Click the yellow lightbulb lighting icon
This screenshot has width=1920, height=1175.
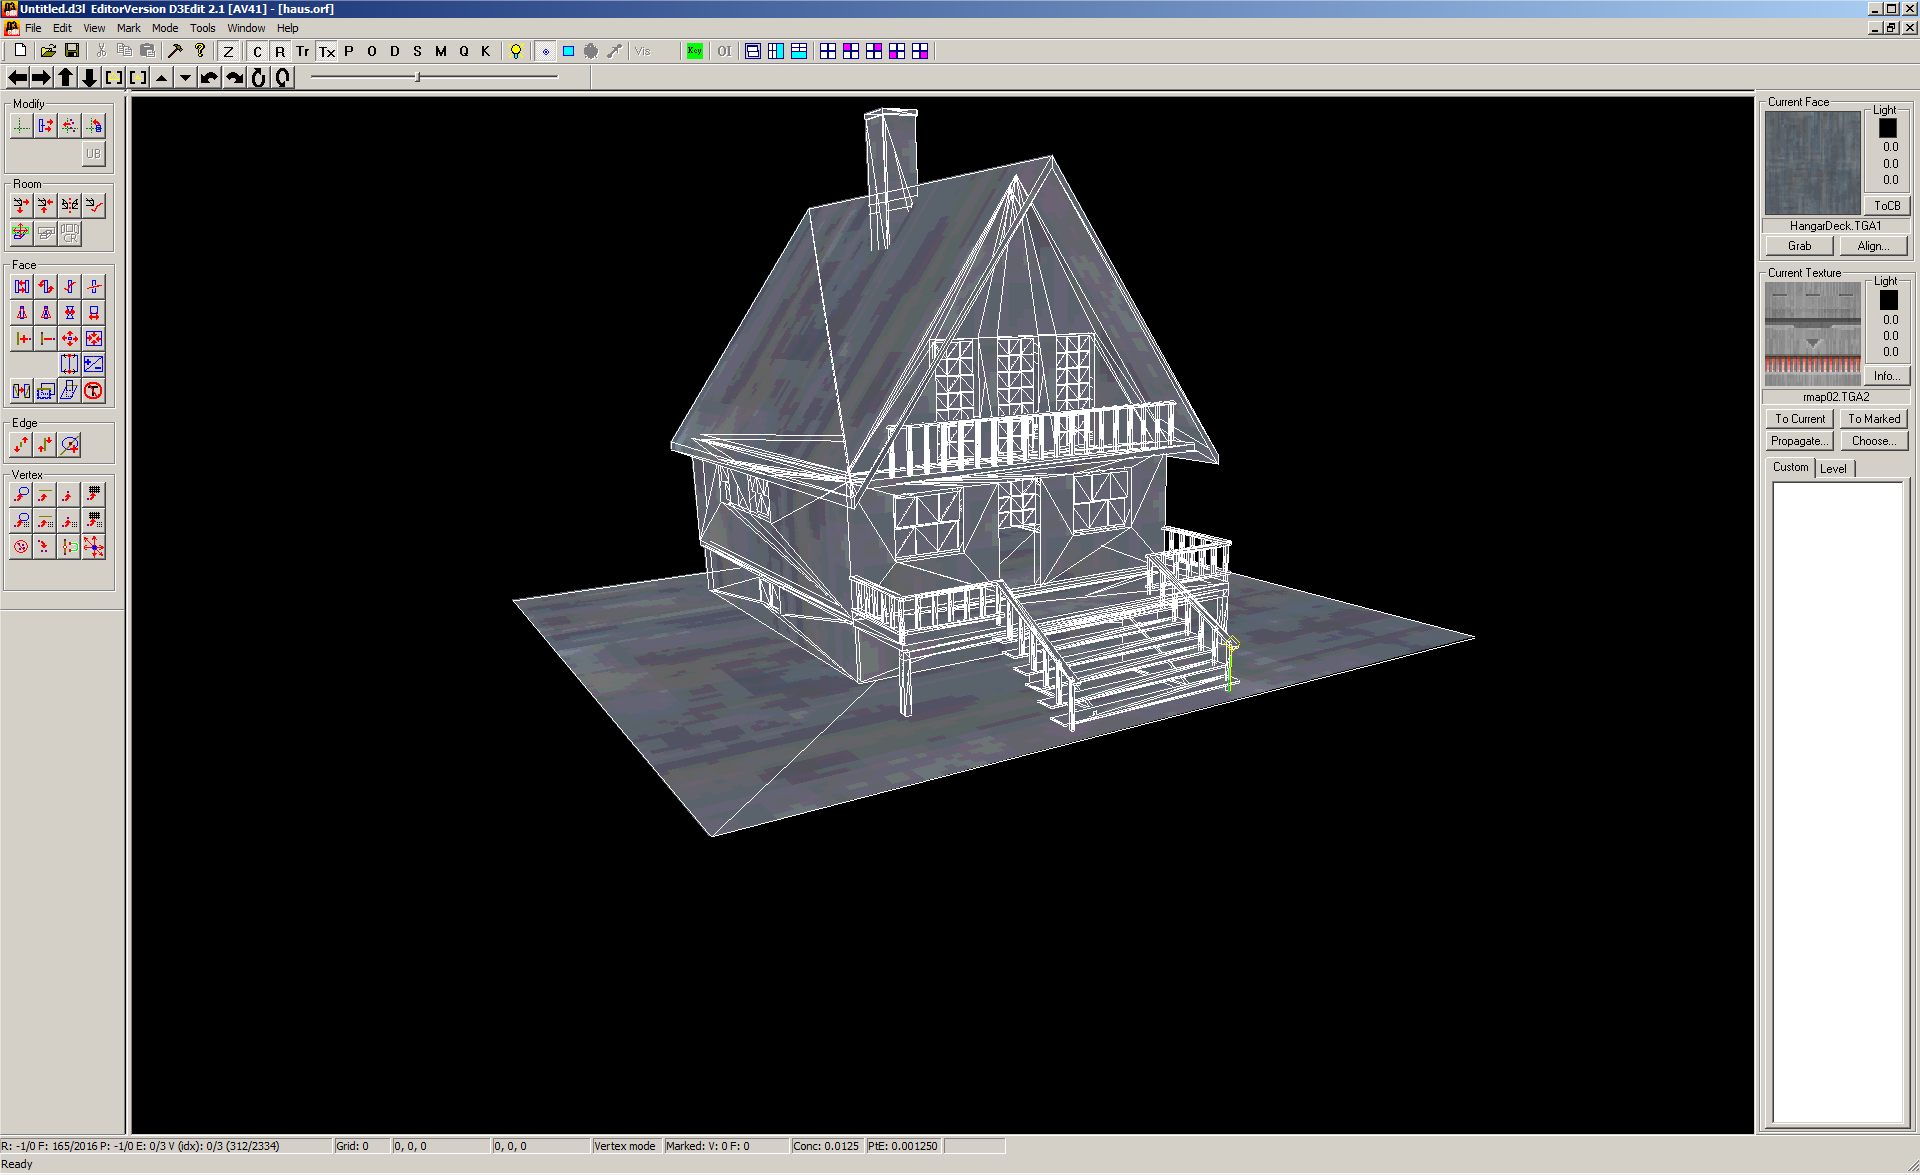click(516, 51)
